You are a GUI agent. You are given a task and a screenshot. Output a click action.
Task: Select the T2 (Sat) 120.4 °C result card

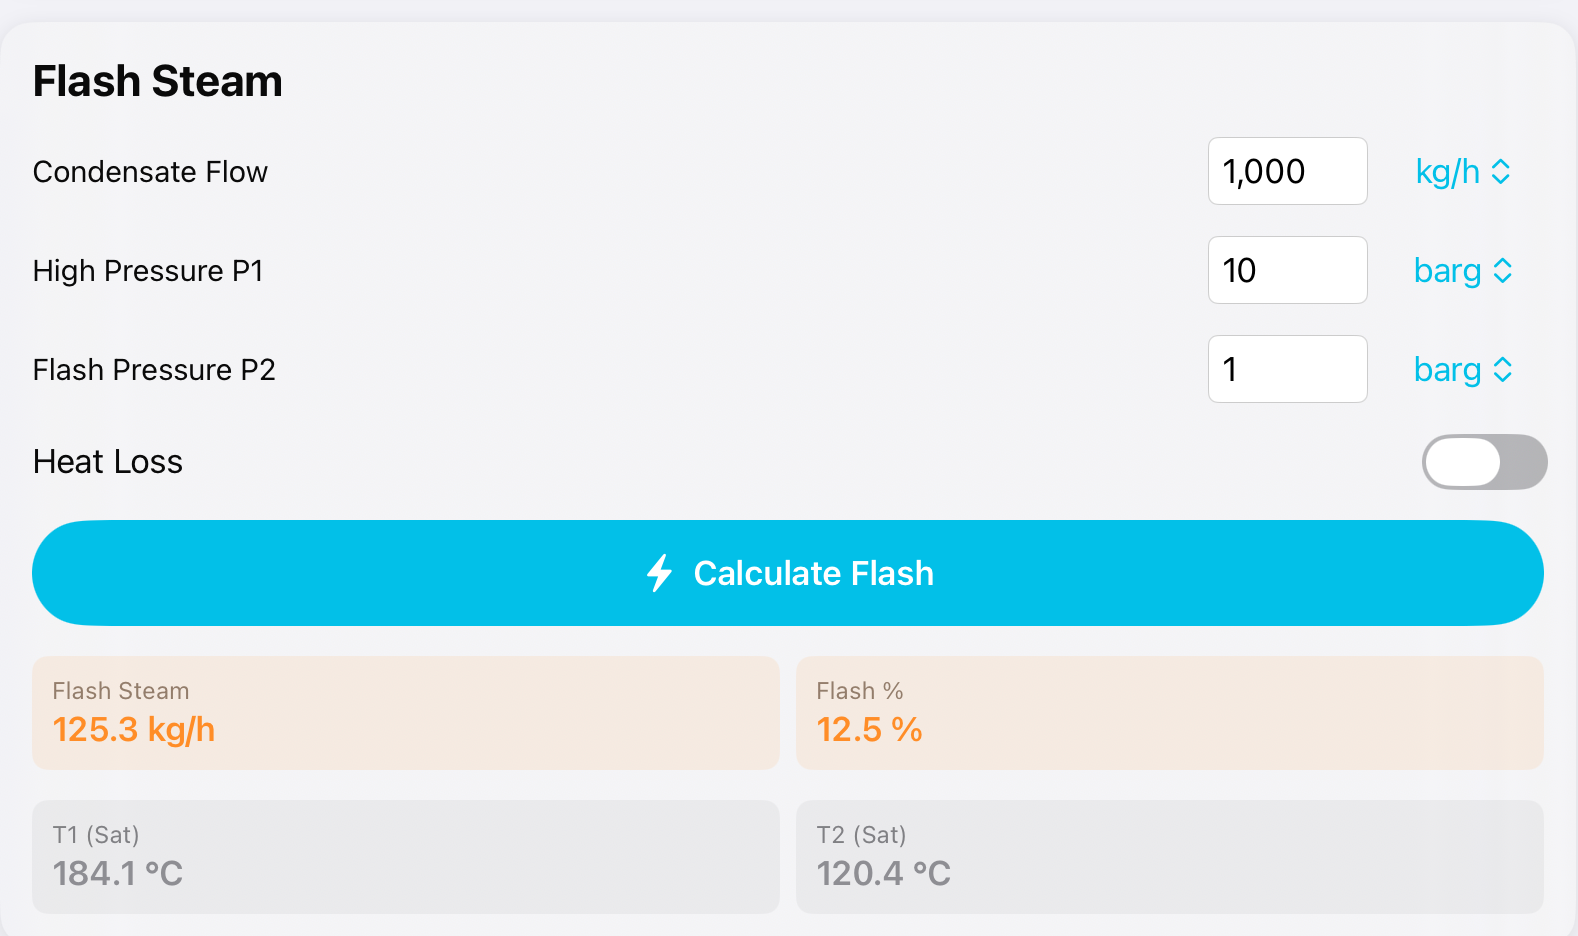(1169, 857)
